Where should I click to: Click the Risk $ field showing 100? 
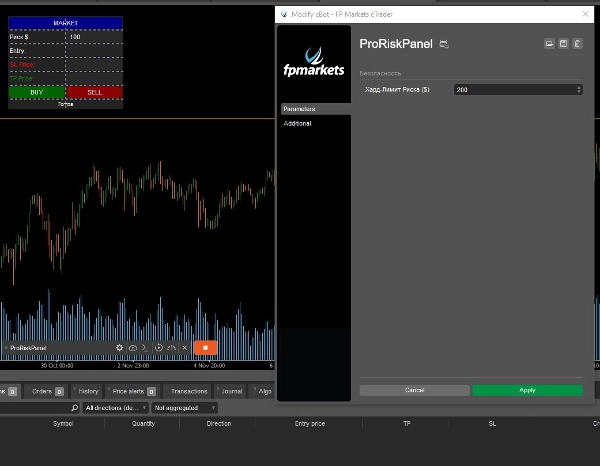point(95,37)
